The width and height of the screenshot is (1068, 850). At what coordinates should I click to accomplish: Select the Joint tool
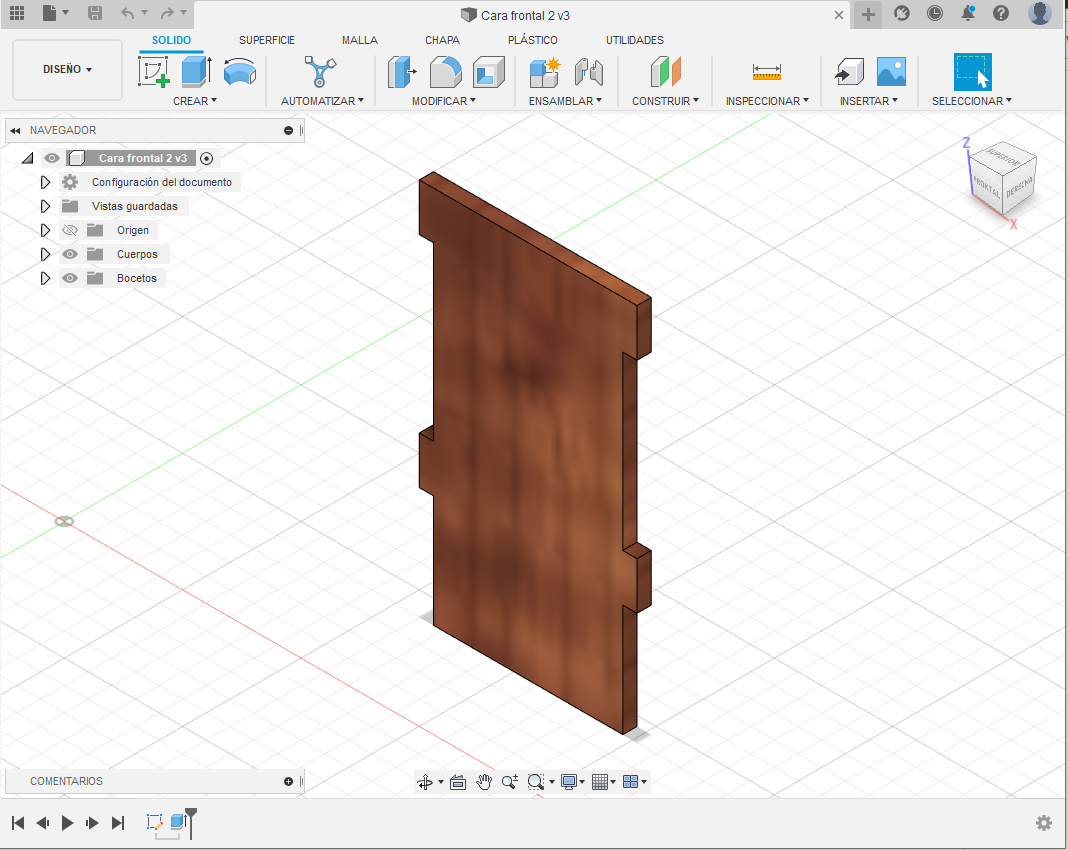pos(588,72)
